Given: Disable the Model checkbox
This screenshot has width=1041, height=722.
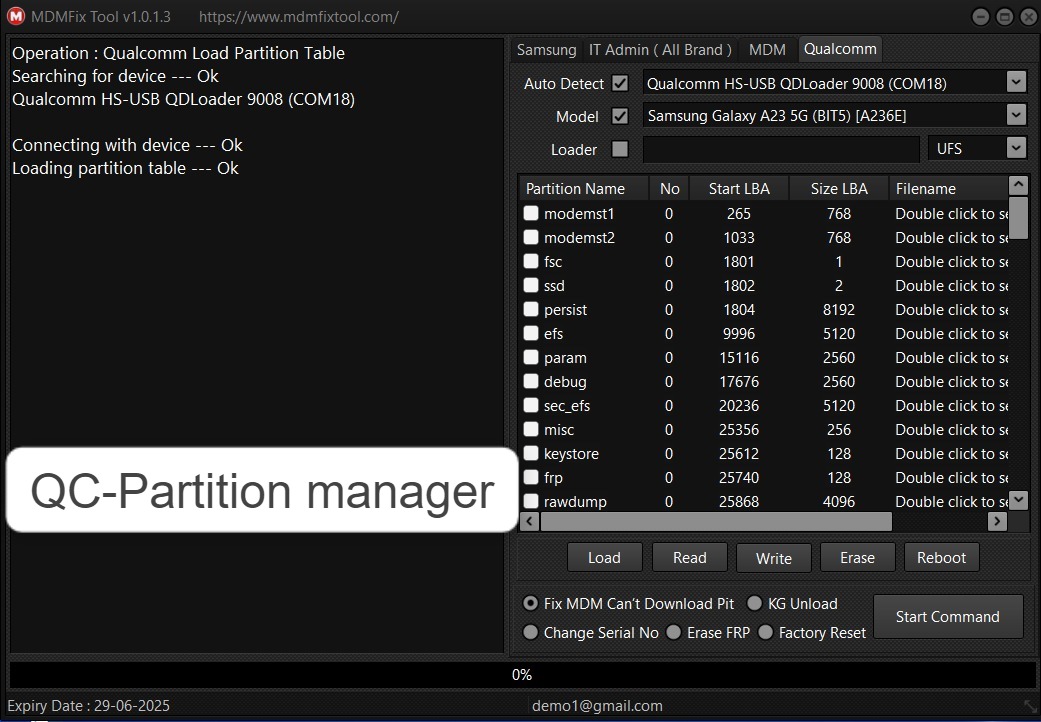Looking at the screenshot, I should [620, 116].
